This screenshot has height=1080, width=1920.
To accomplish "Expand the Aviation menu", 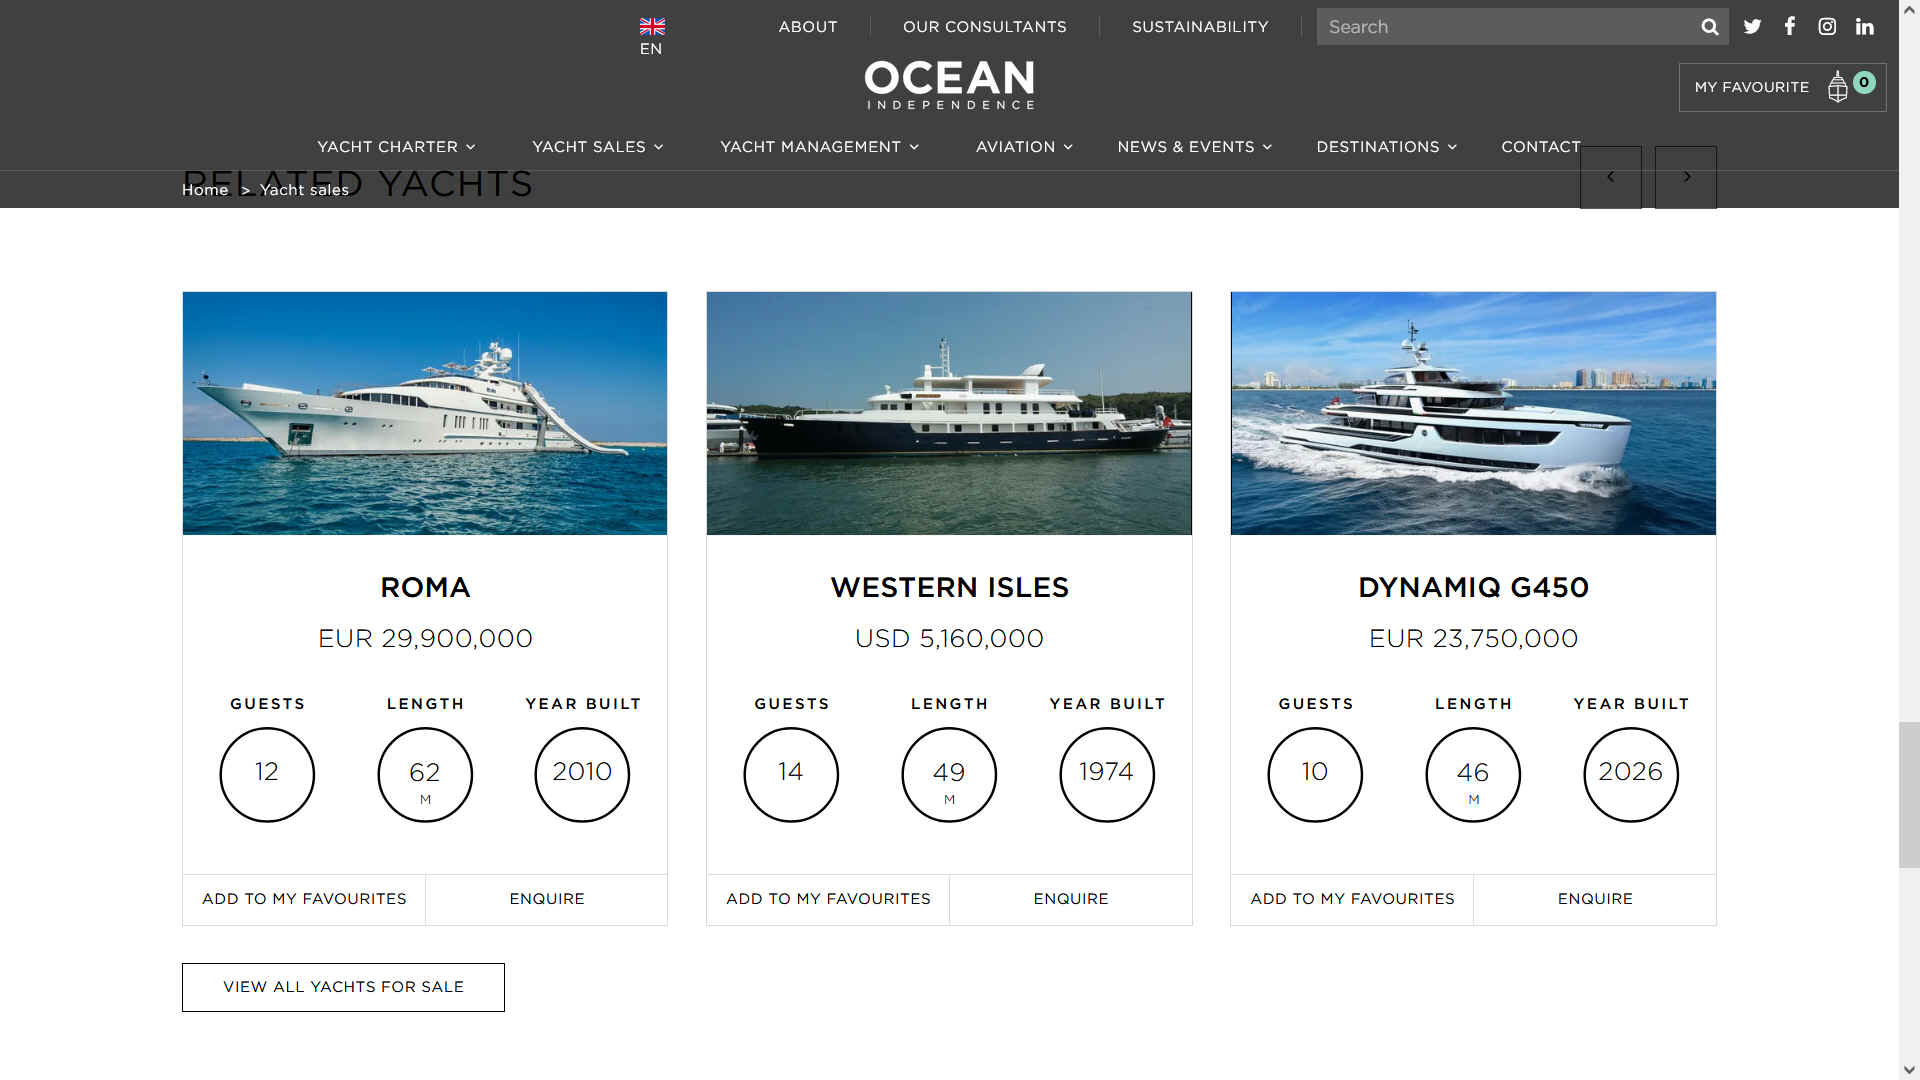I will coord(1024,147).
